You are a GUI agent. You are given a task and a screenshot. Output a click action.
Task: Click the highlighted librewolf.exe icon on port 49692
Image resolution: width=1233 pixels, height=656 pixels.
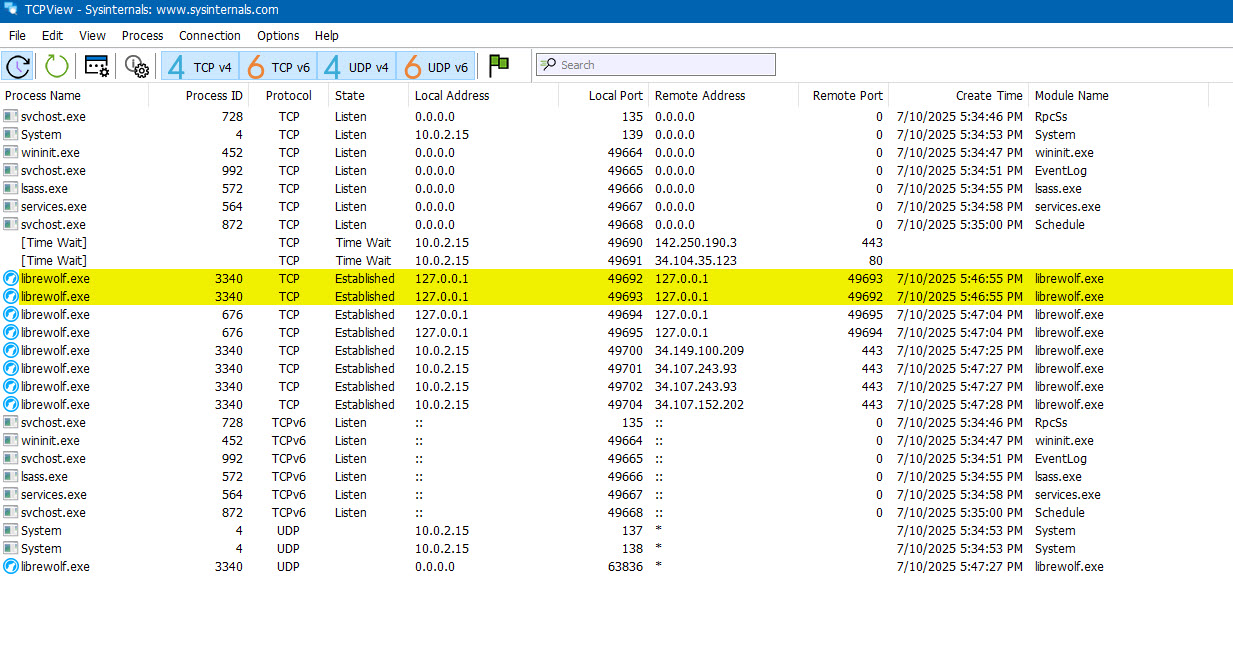tap(11, 279)
